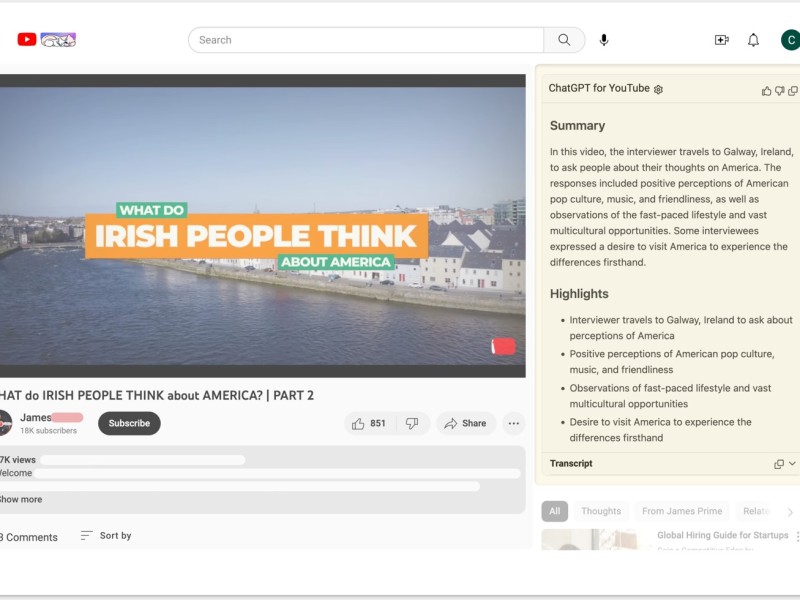The width and height of the screenshot is (800, 600).
Task: Dislike the video
Action: coord(412,423)
